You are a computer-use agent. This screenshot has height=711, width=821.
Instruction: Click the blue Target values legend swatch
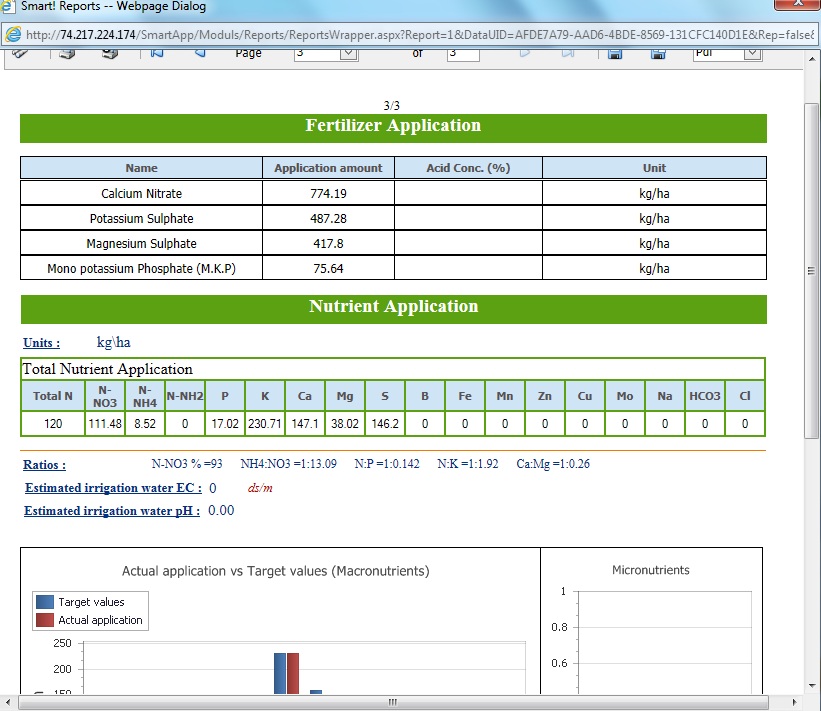click(45, 602)
